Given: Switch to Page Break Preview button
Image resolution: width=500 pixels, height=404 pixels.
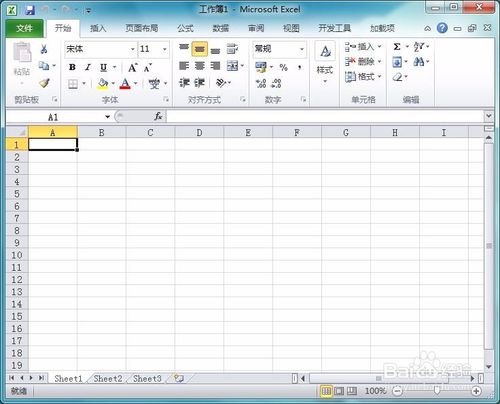Looking at the screenshot, I should 352,391.
